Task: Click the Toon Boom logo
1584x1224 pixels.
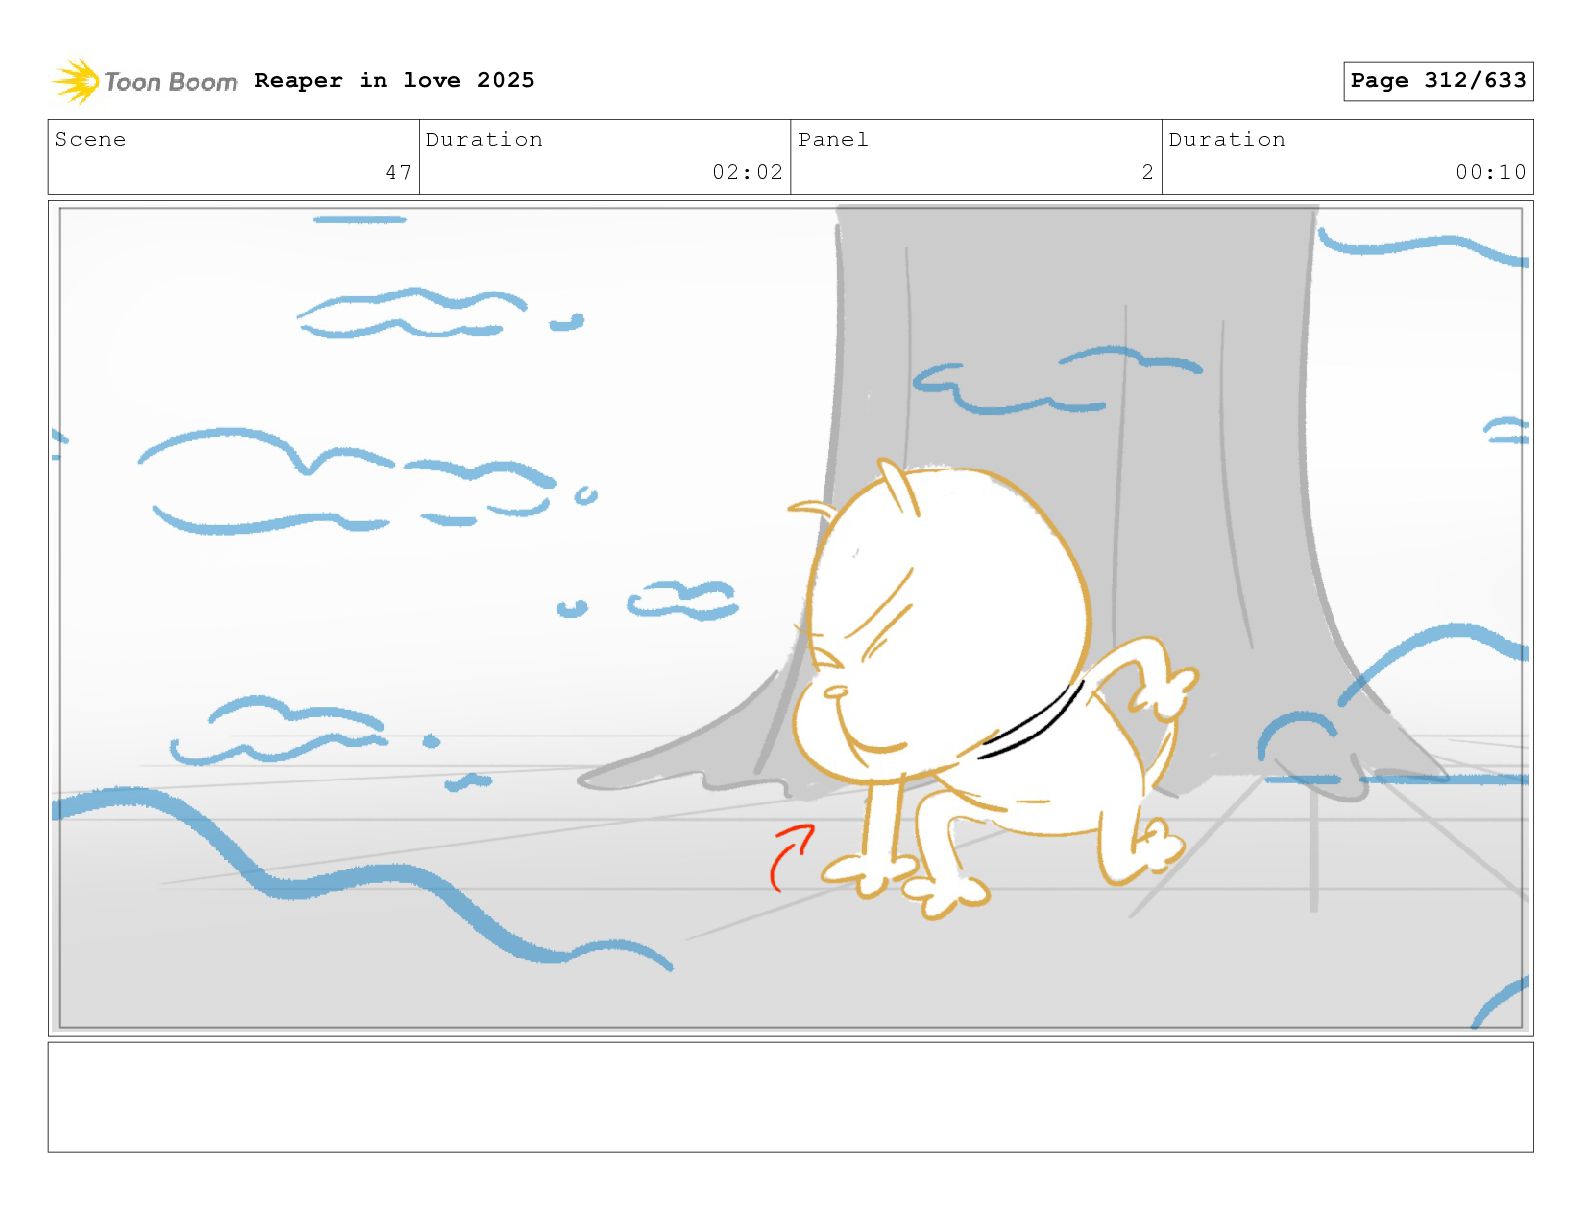Action: [145, 81]
